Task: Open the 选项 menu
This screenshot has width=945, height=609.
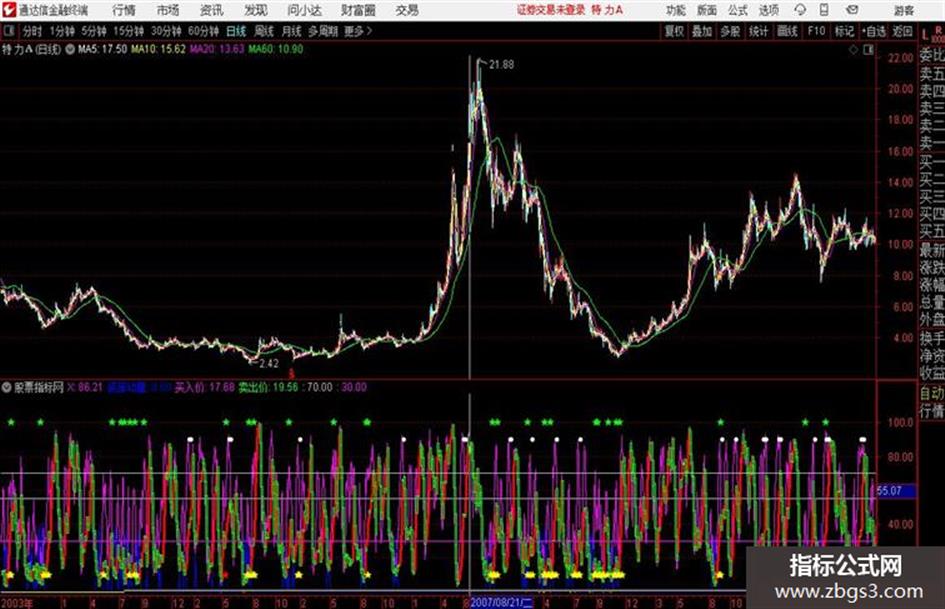Action: click(x=768, y=10)
